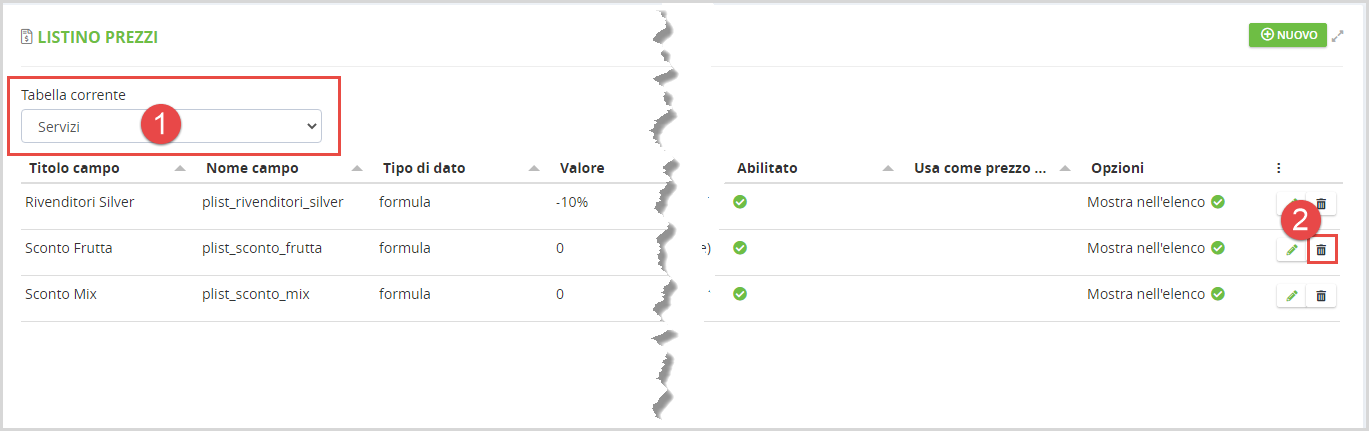Click the green Nuovo button
The height and width of the screenshot is (431, 1369).
[1287, 35]
